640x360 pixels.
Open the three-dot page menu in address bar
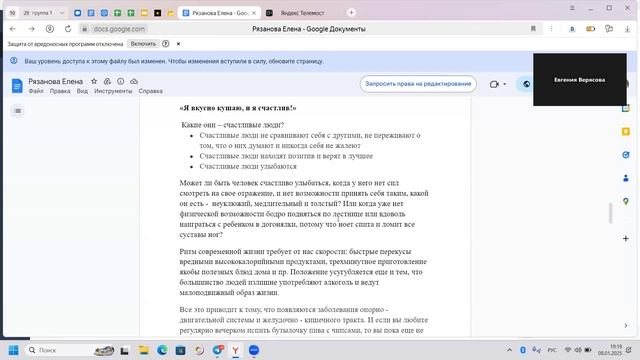(551, 29)
